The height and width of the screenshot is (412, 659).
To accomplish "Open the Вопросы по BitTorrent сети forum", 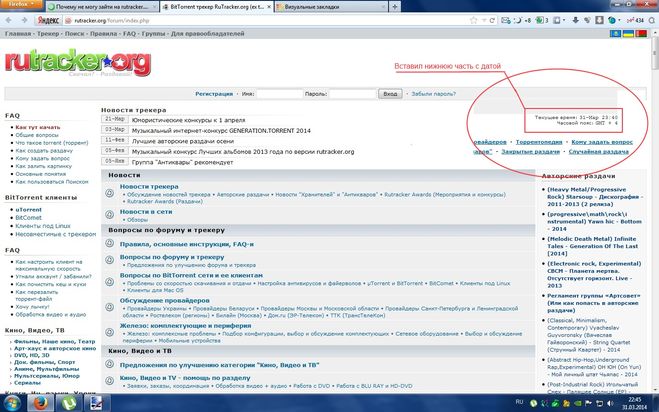I will click(191, 275).
